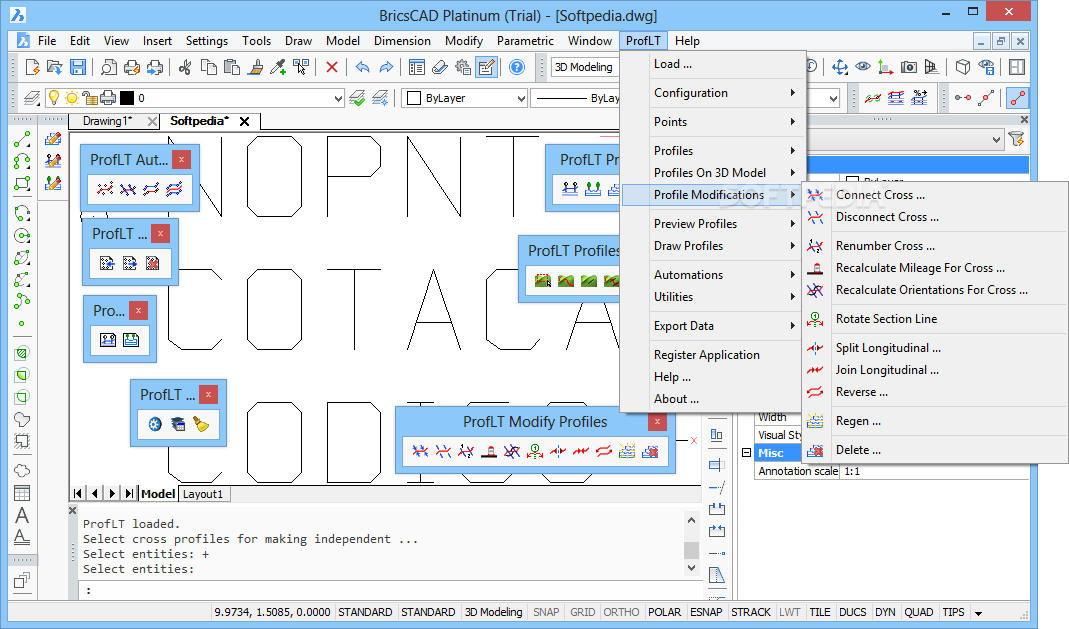Open status bar options dropdown arrow
Image resolution: width=1069 pixels, height=629 pixels.
[978, 613]
